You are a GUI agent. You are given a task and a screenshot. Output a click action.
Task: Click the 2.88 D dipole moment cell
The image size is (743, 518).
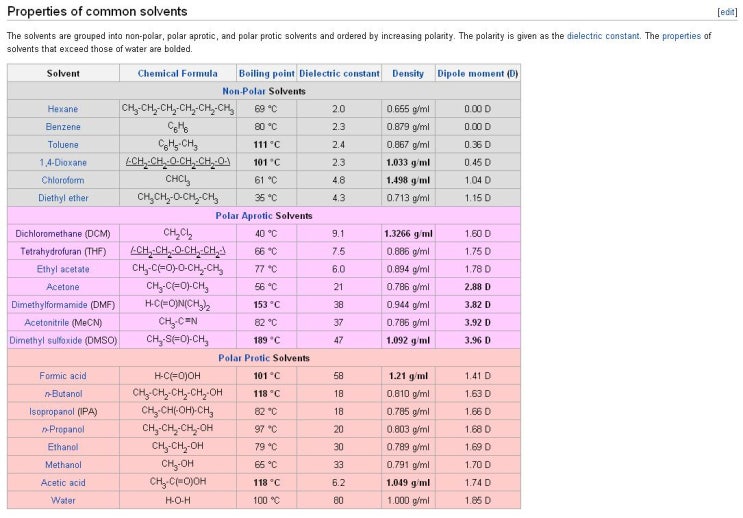478,287
